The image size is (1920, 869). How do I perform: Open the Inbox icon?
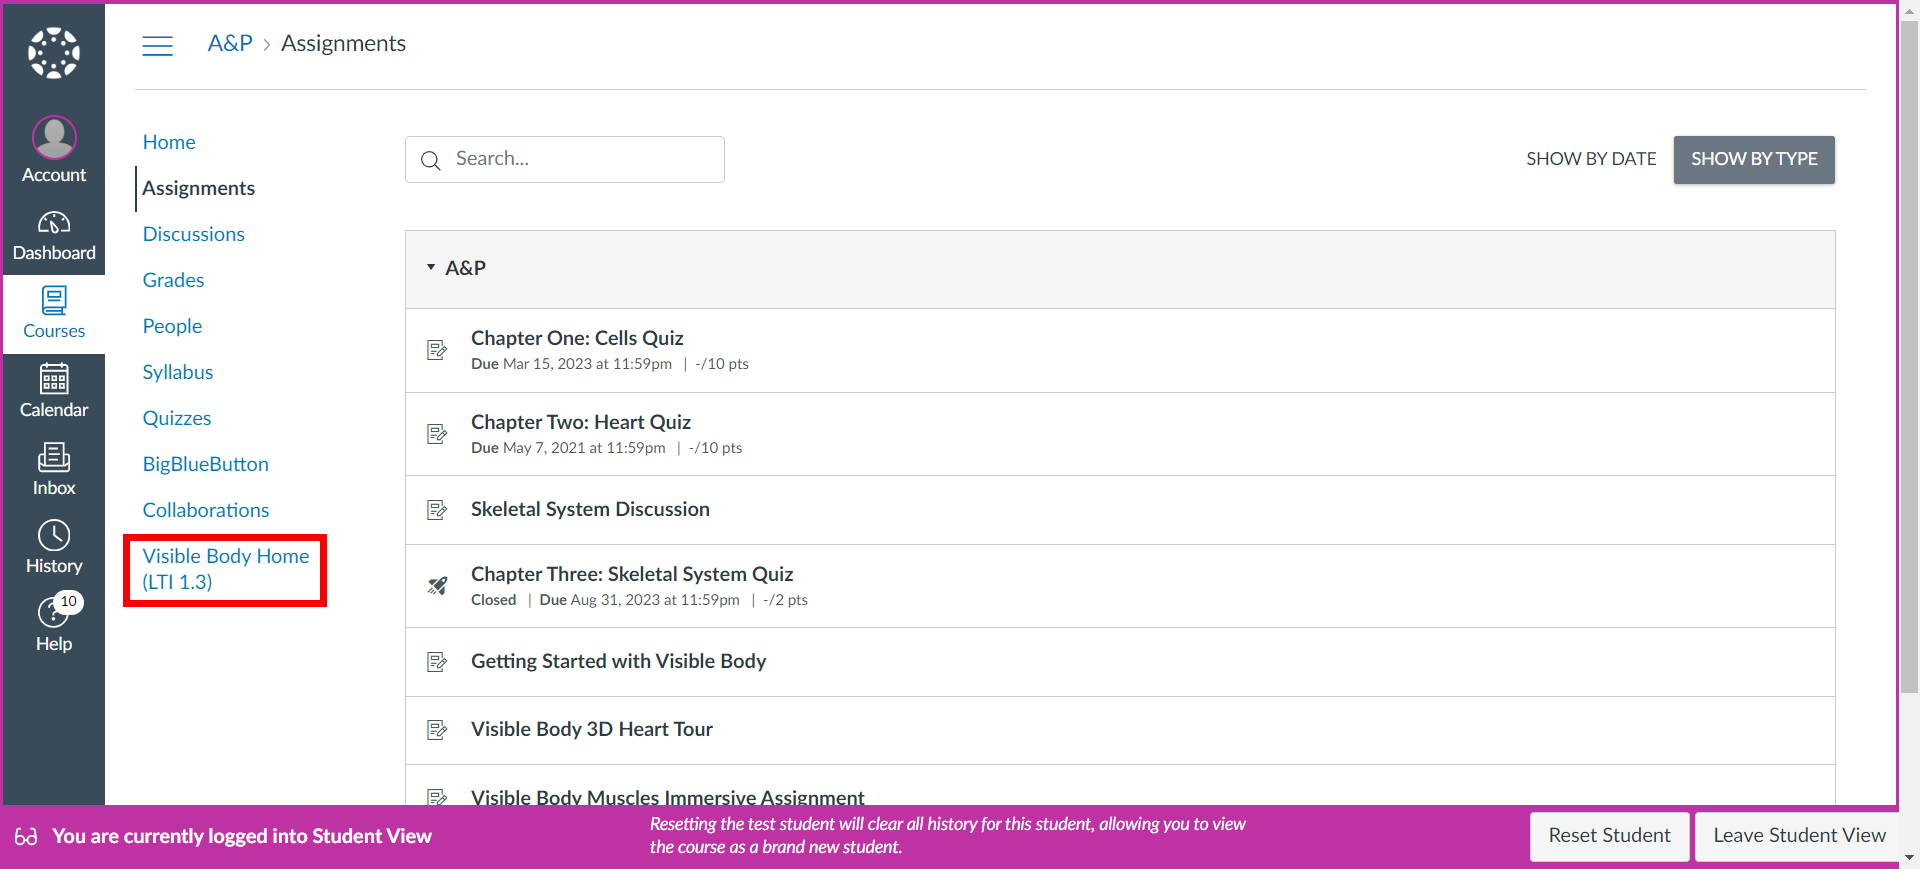coord(54,469)
